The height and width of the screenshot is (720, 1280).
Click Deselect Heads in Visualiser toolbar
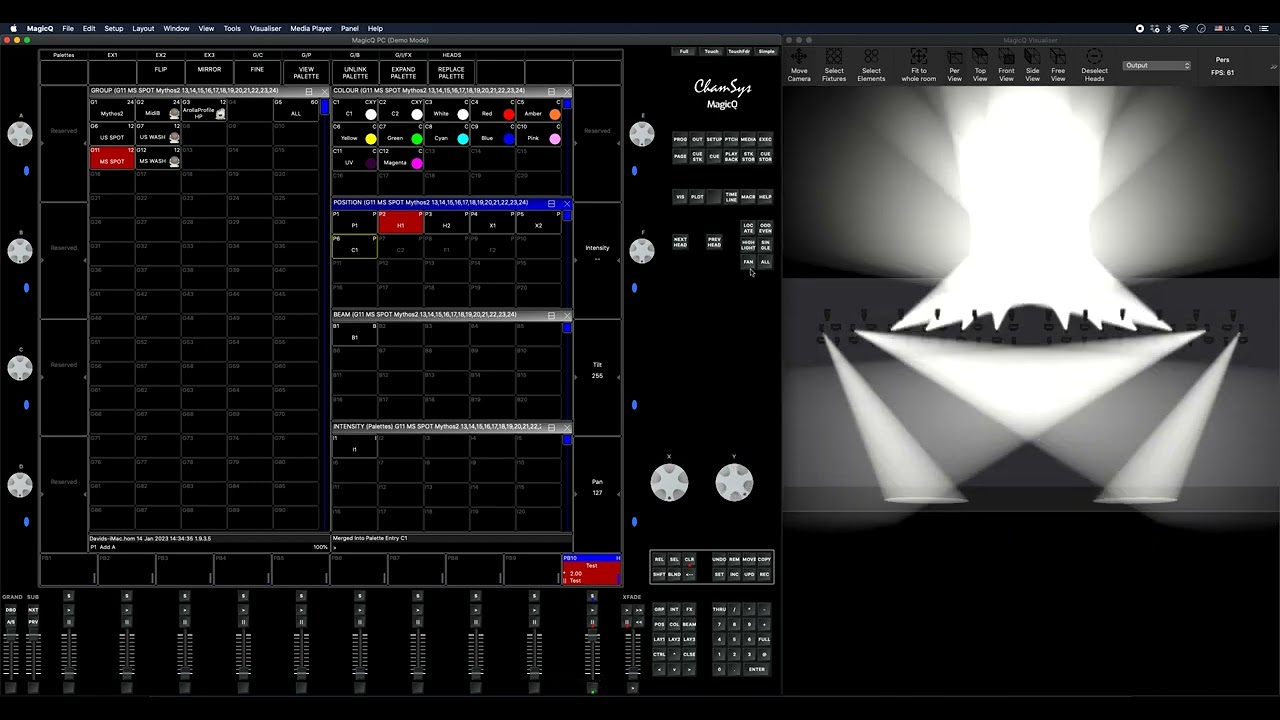[1094, 66]
